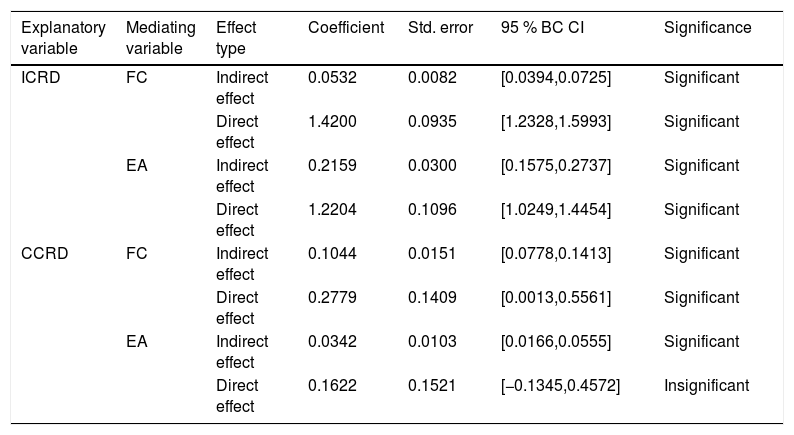Click coefficient value 0.1622
Image resolution: width=794 pixels, height=435 pixels.
click(x=332, y=385)
